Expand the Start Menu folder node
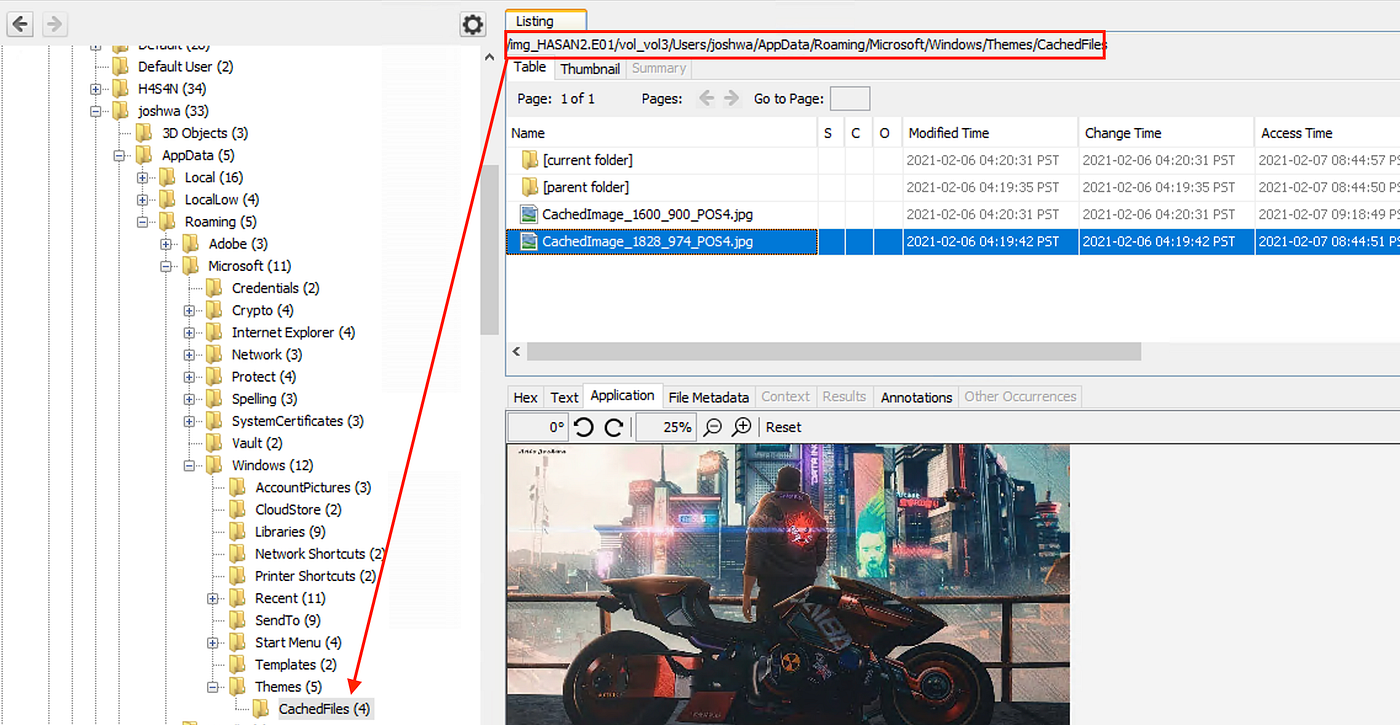The height and width of the screenshot is (725, 1400). (212, 642)
